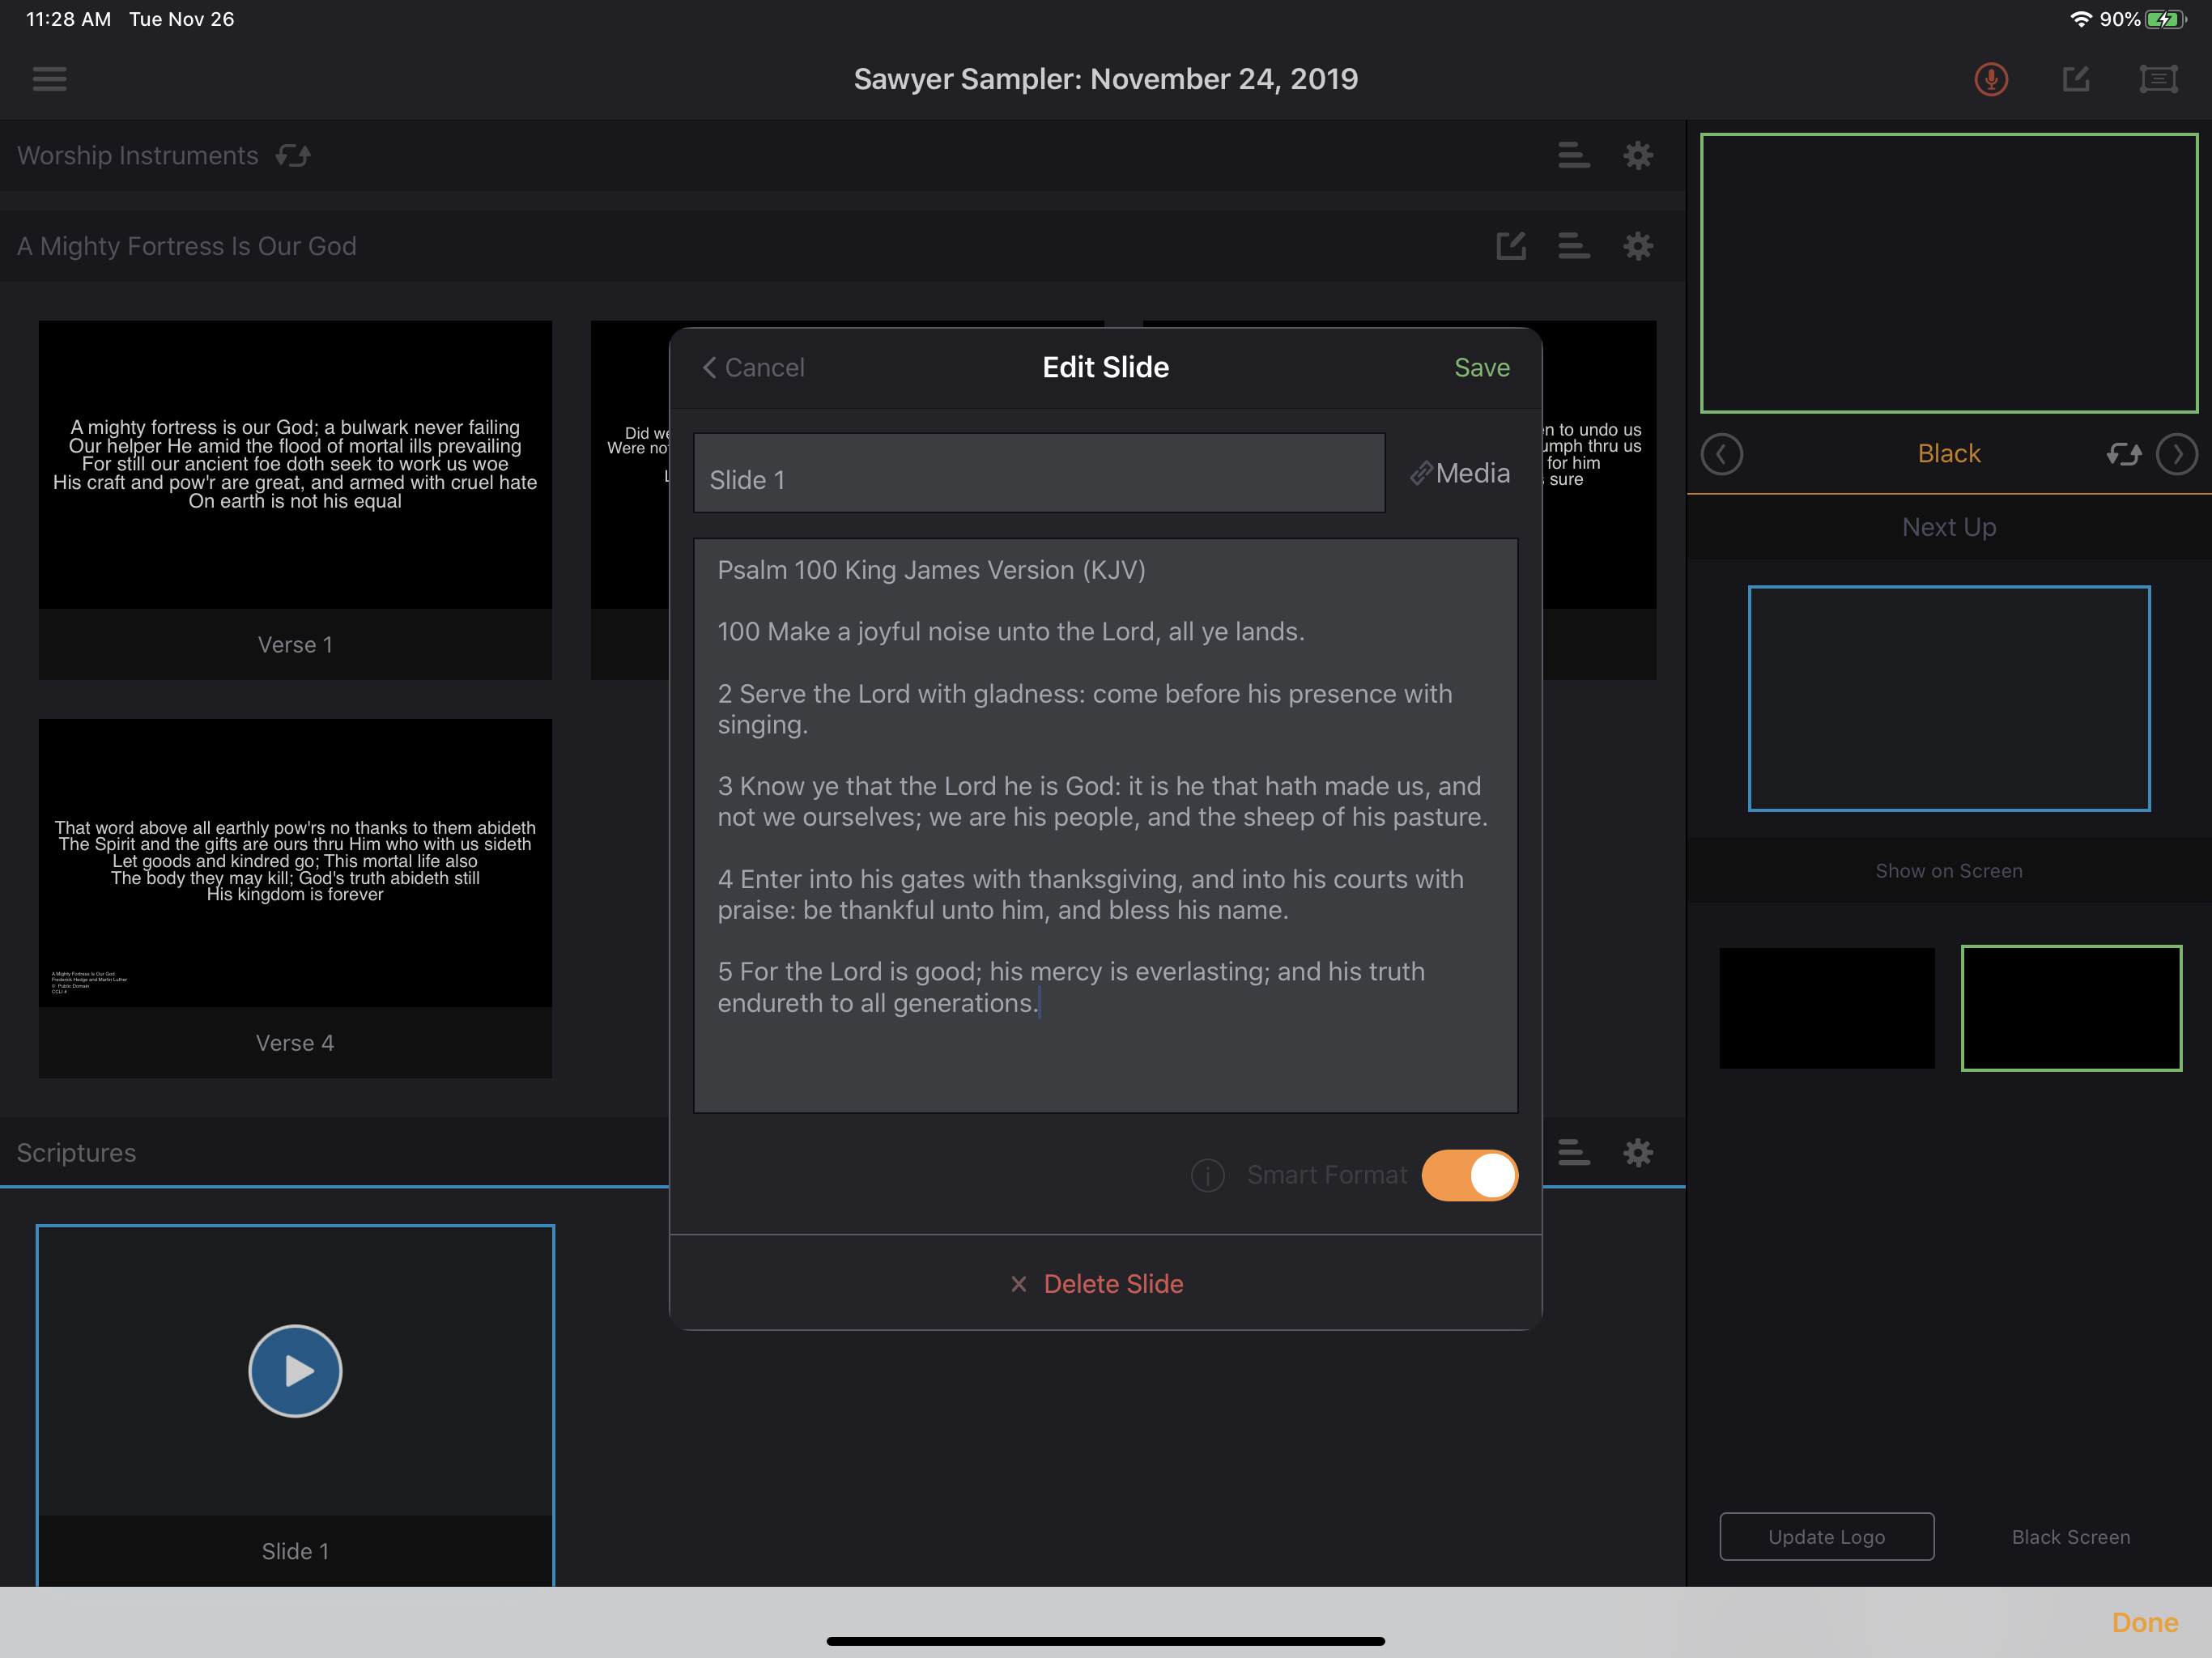Select the Verse 1 slide thumbnail
The image size is (2212, 1658).
click(x=295, y=465)
